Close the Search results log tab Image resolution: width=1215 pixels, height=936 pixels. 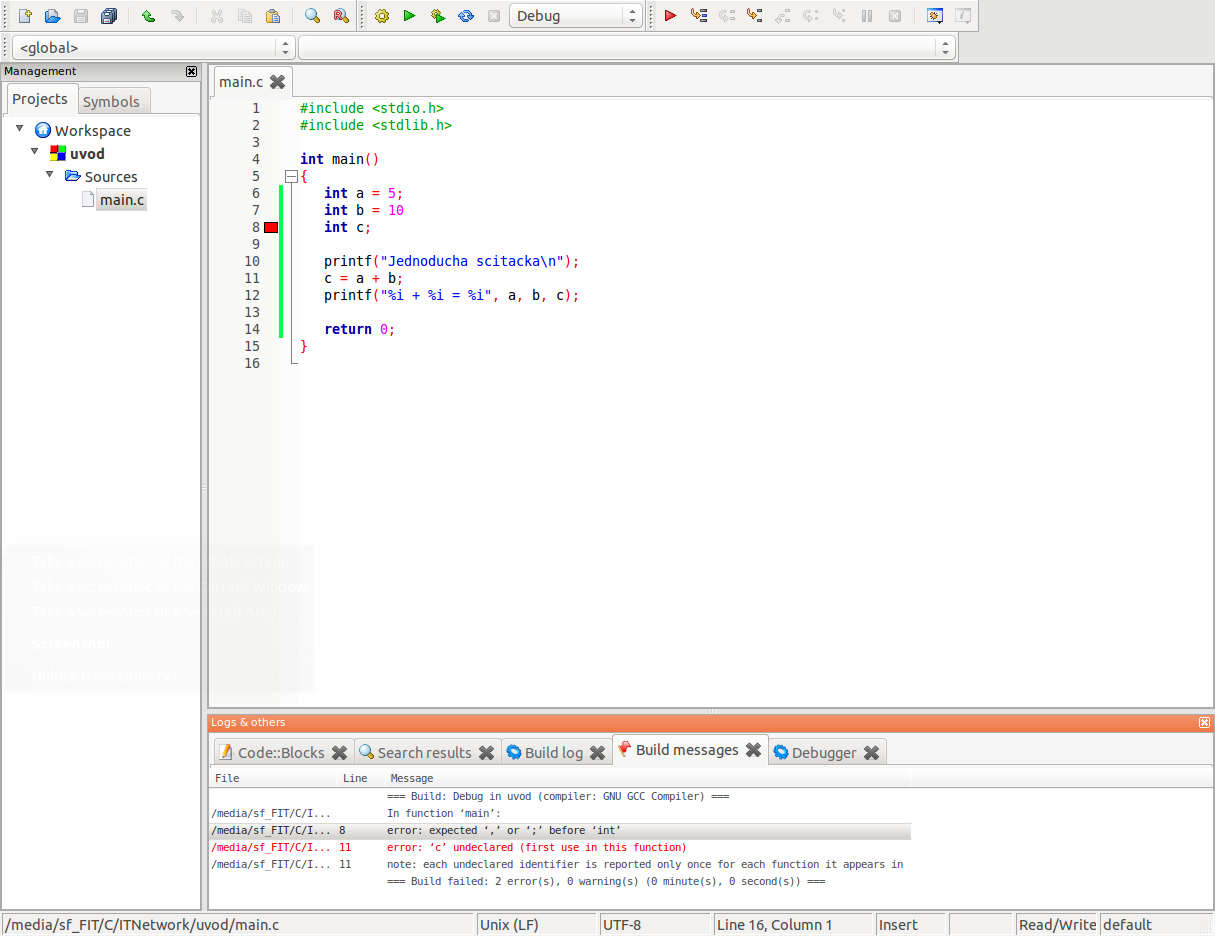(487, 751)
